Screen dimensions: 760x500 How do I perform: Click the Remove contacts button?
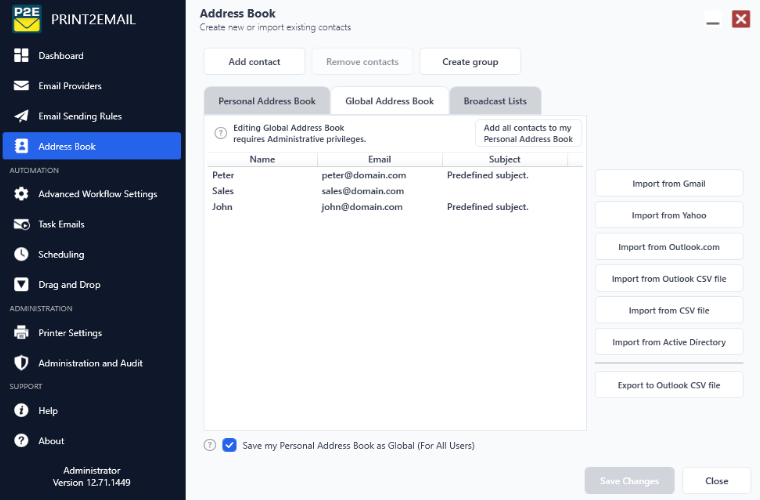tap(362, 62)
